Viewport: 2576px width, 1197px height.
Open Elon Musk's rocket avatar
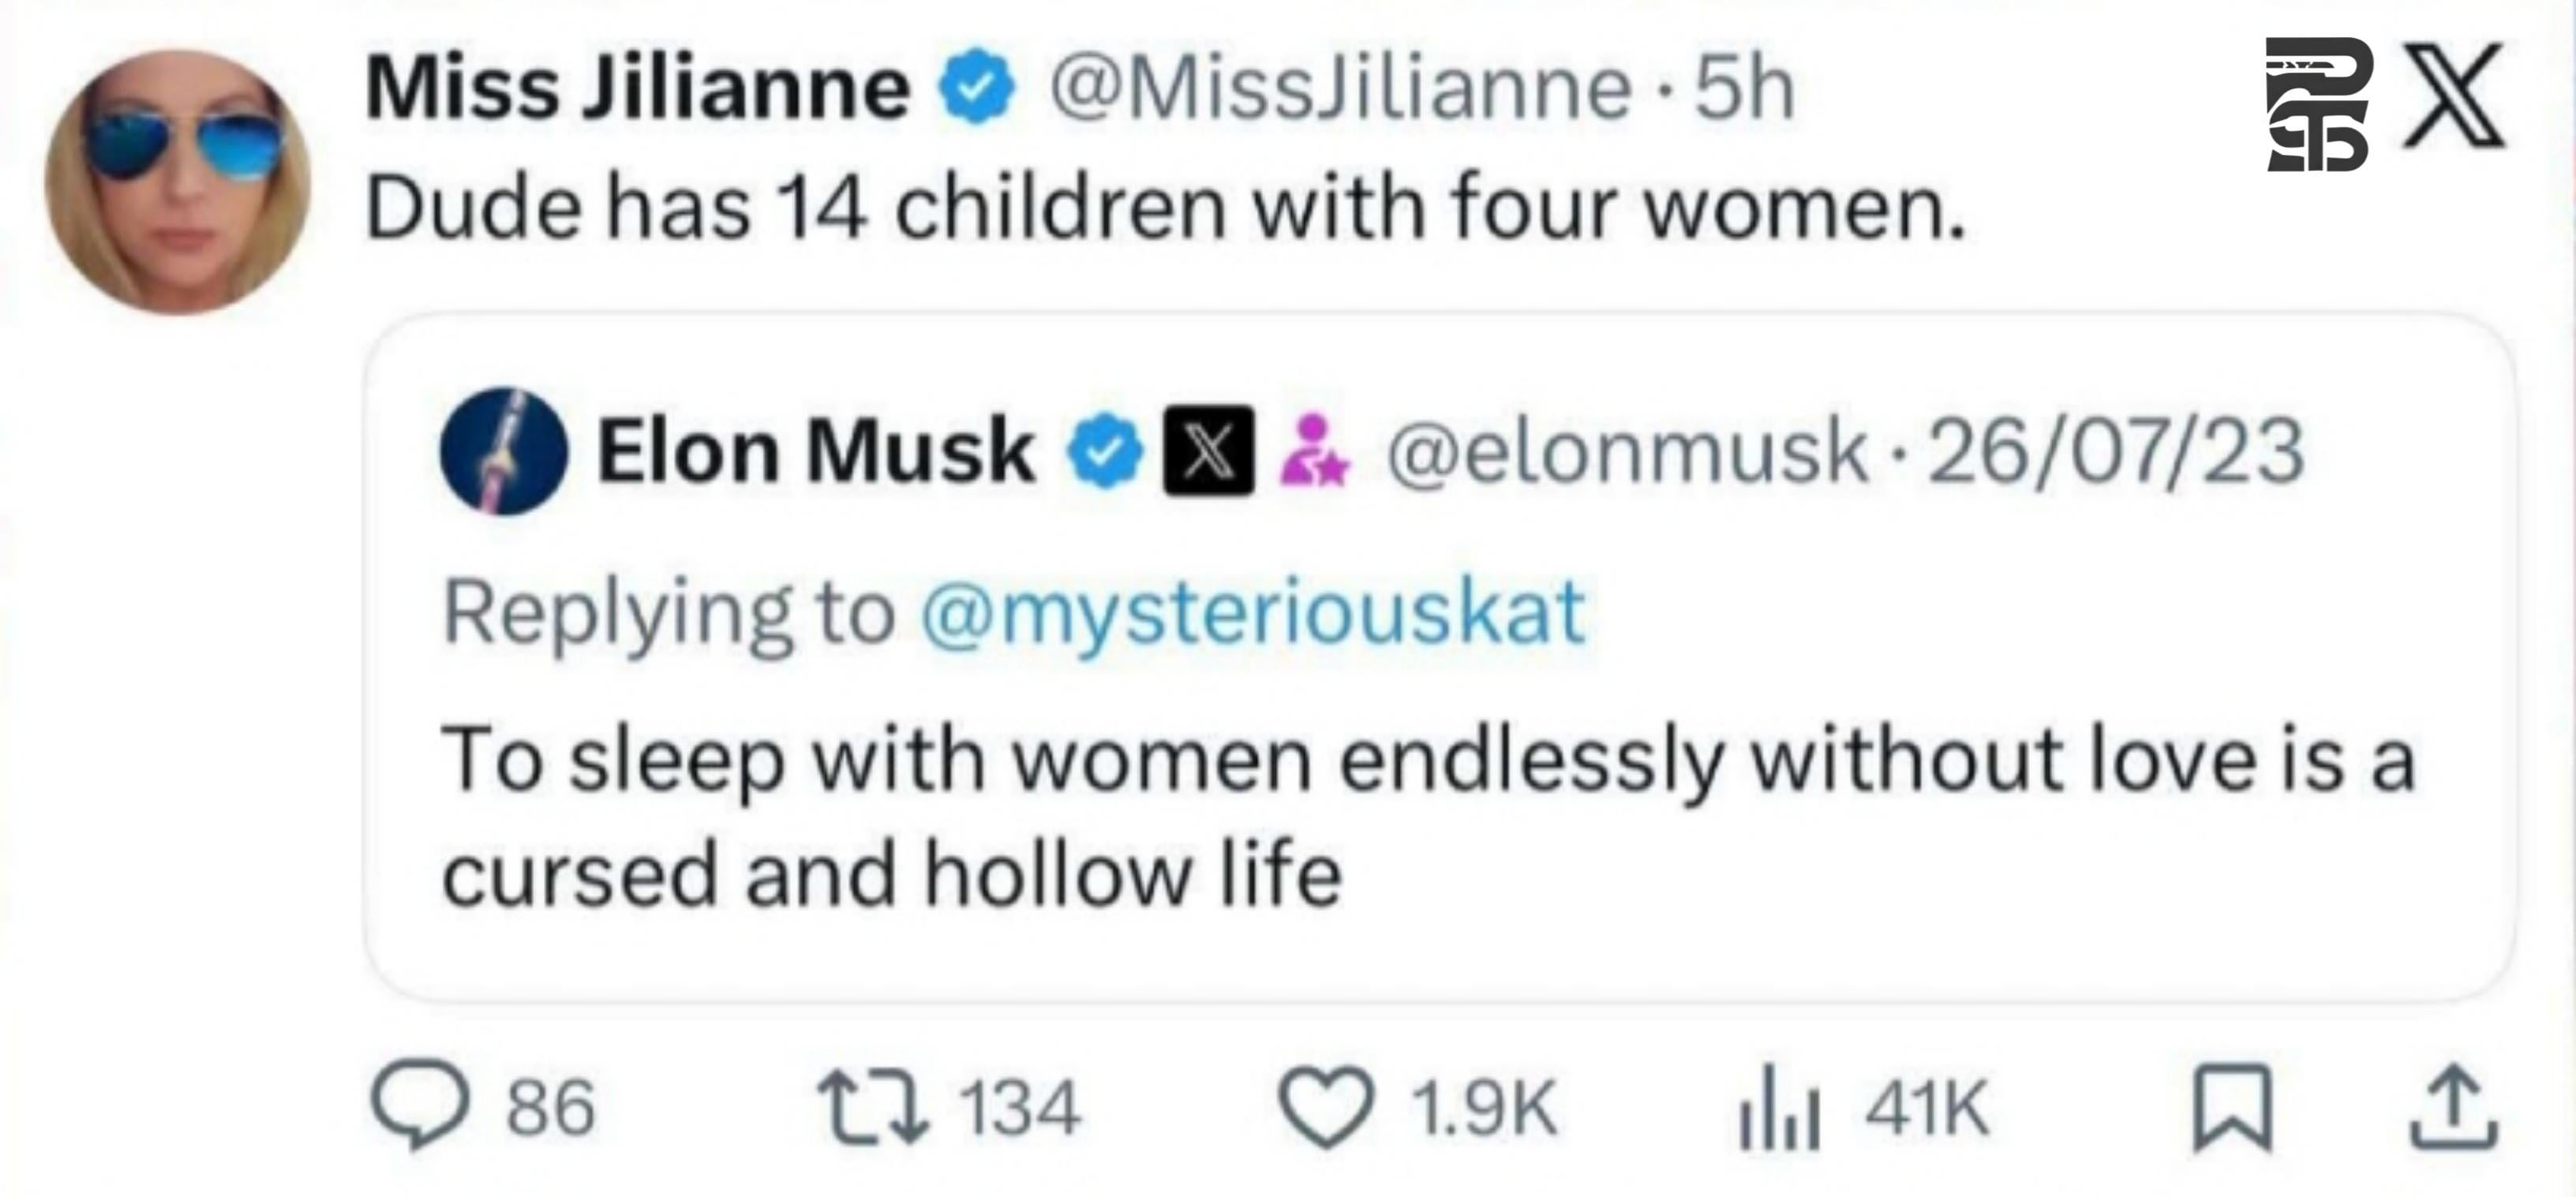tap(504, 452)
